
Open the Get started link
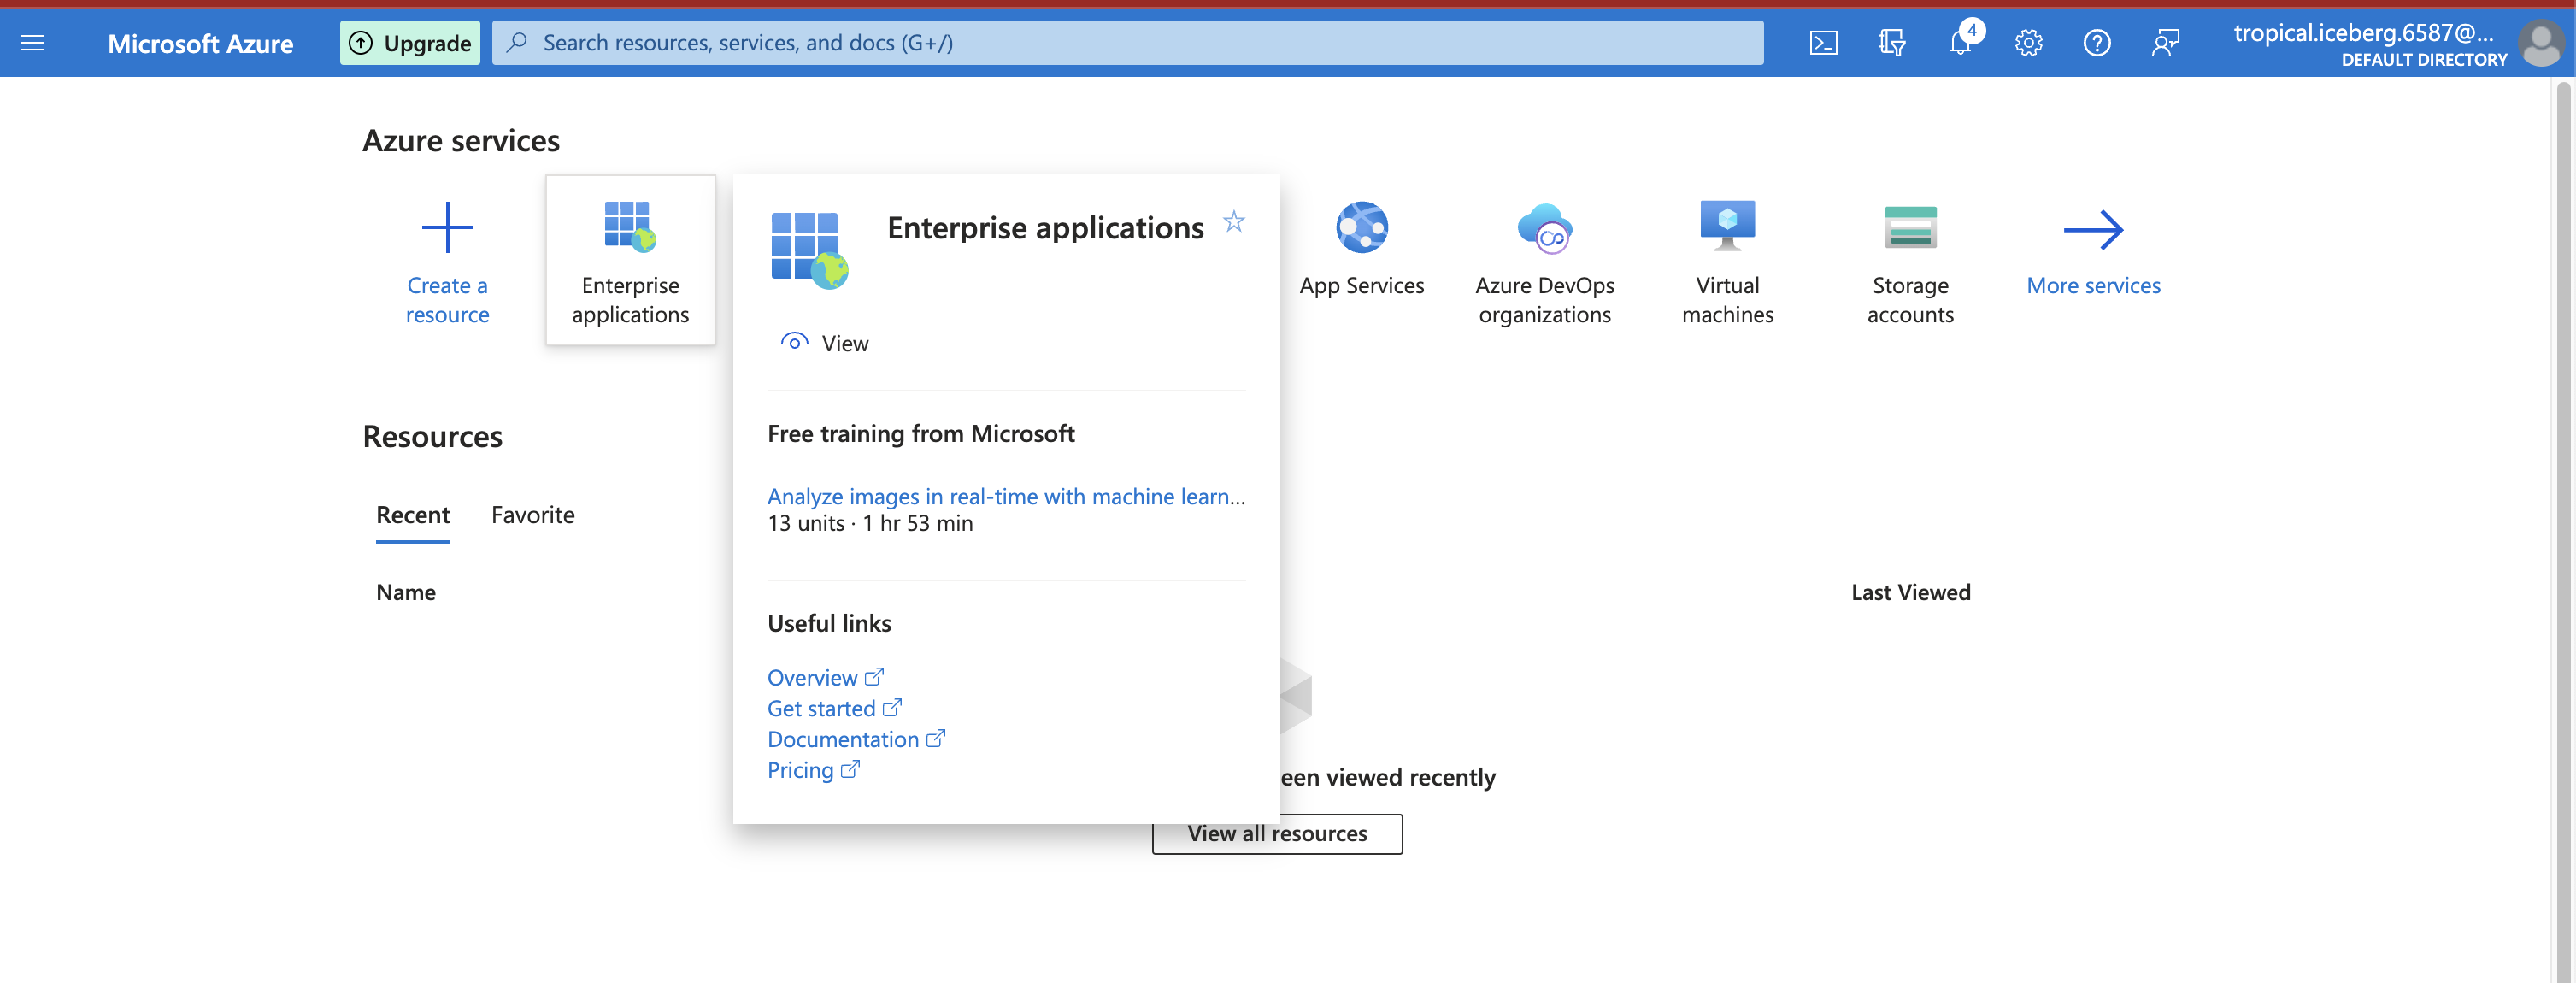point(834,709)
